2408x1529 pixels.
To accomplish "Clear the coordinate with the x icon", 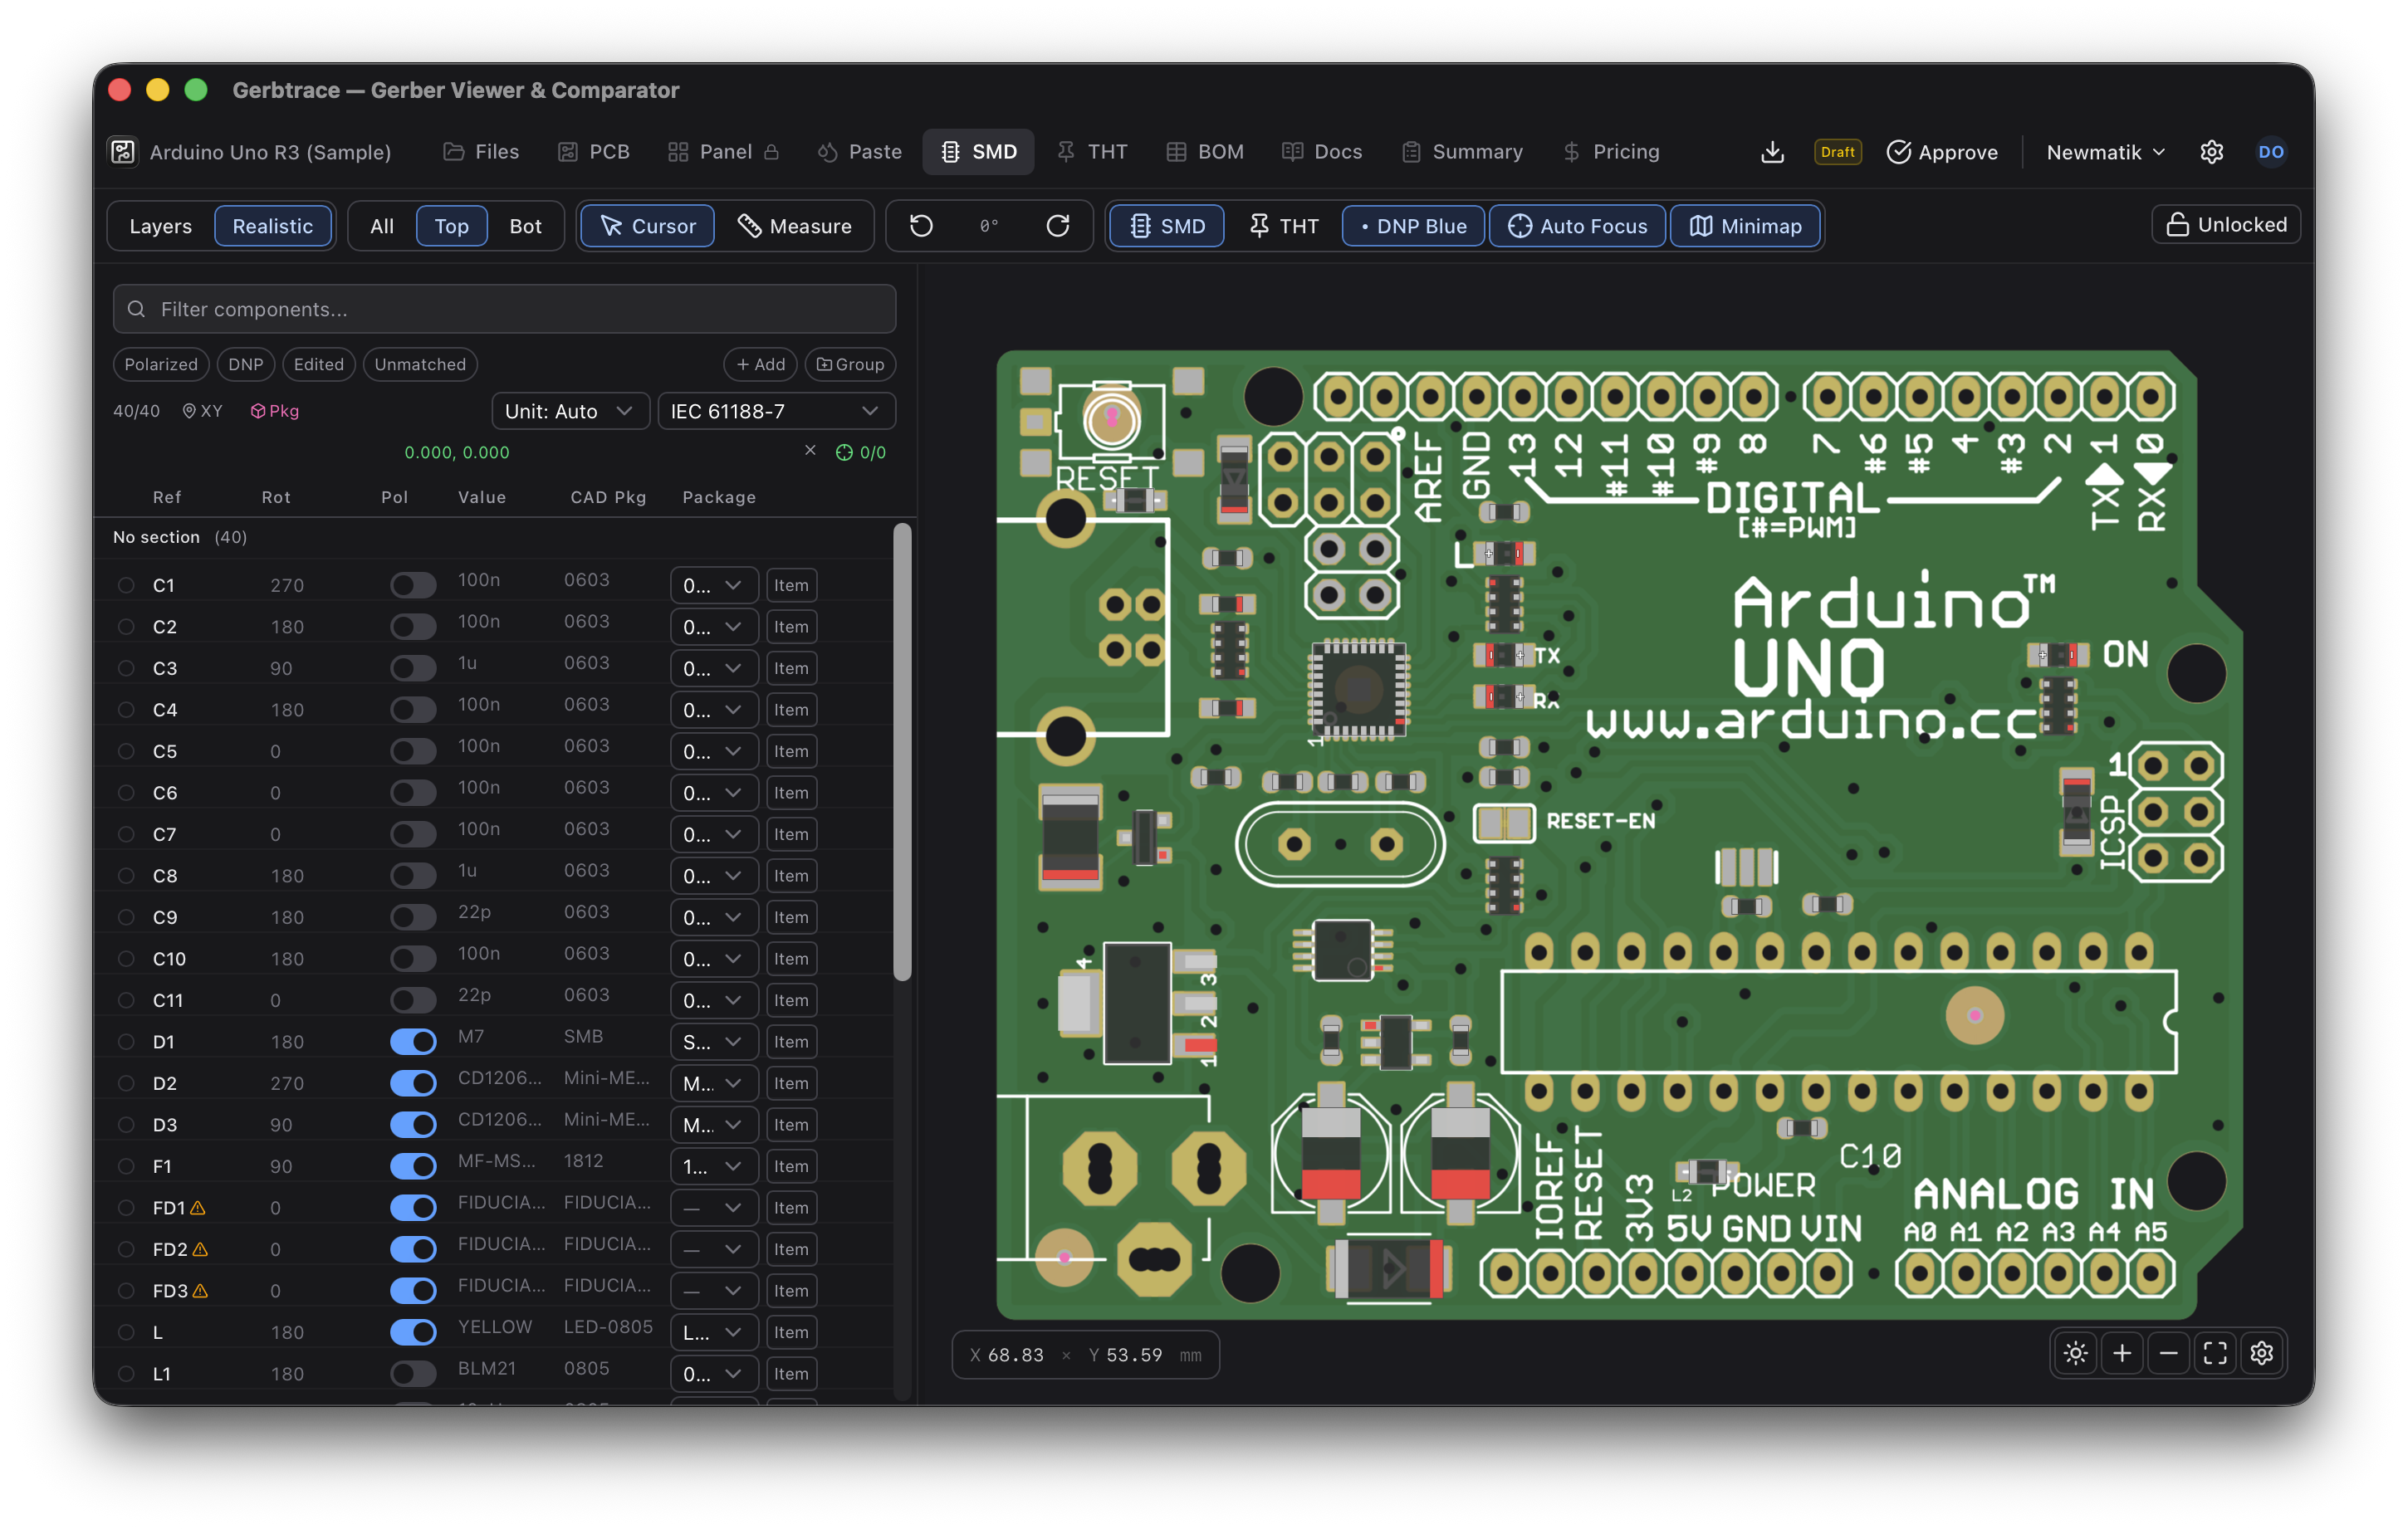I will pos(810,451).
